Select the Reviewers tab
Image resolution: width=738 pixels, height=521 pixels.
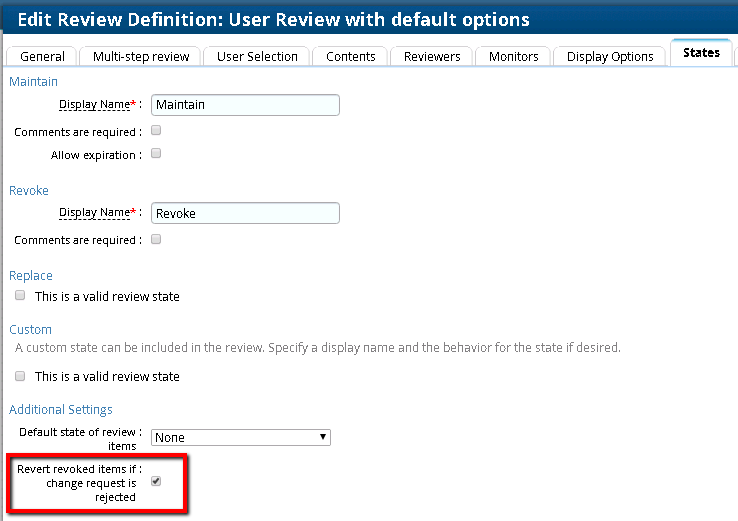pyautogui.click(x=433, y=57)
